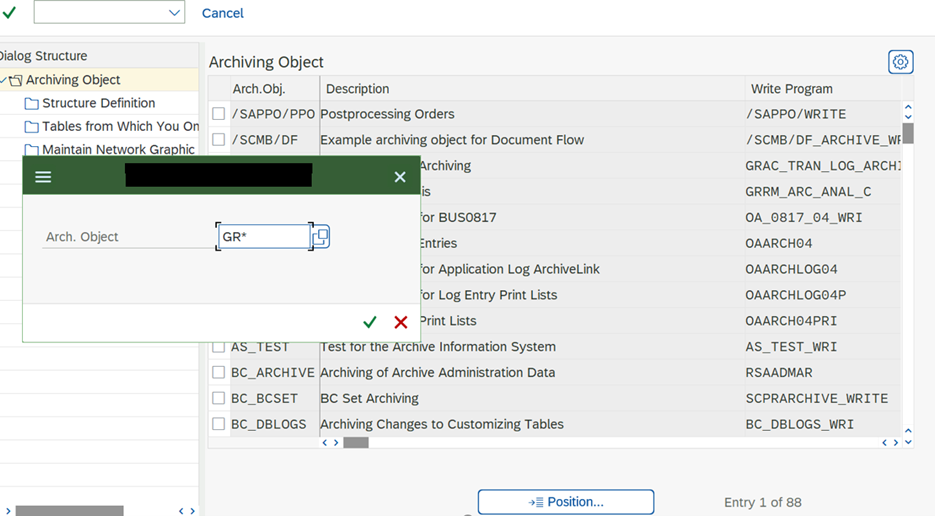Click the Position... button

coord(565,502)
